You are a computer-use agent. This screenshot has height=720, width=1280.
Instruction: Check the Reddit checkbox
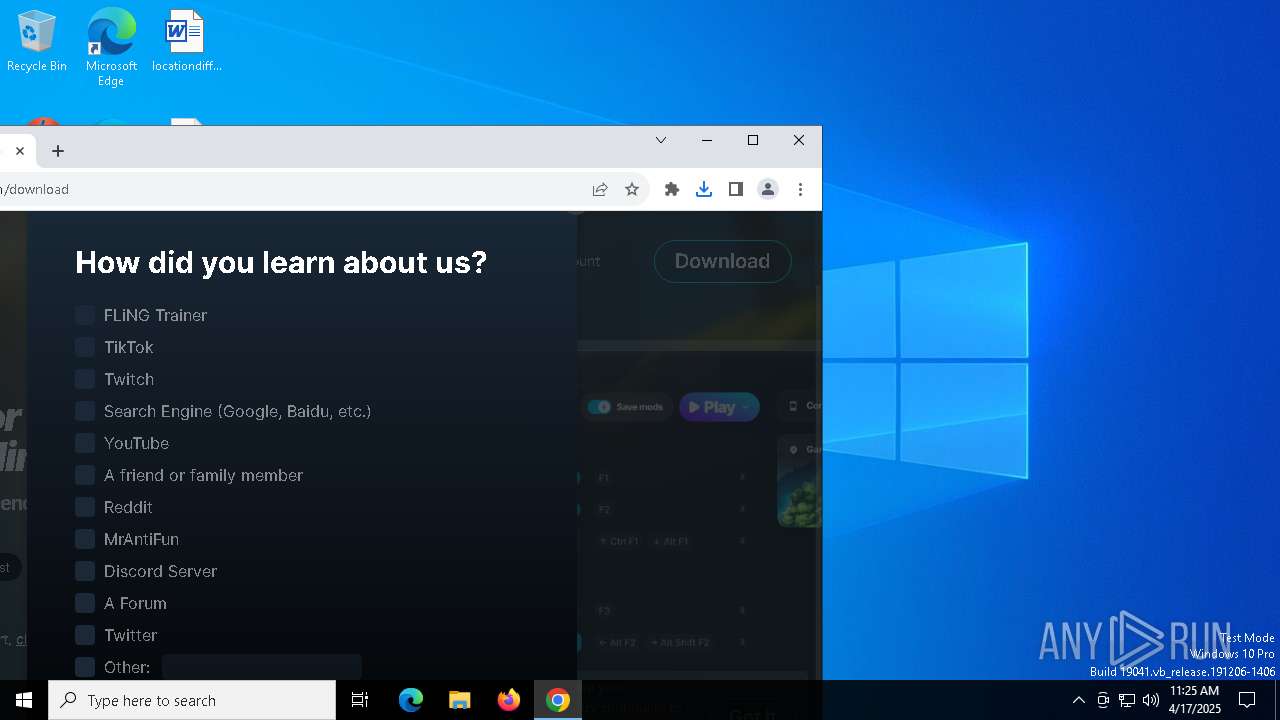tap(85, 507)
